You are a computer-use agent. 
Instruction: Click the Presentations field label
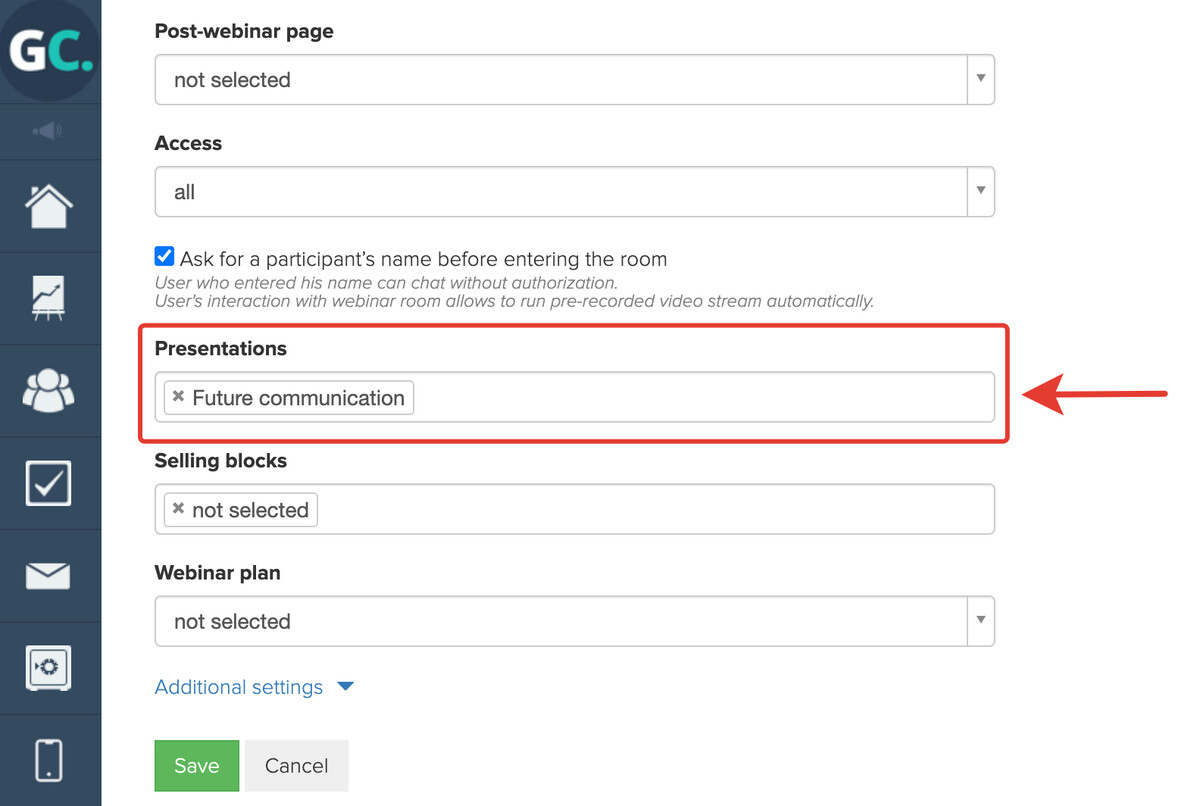tap(220, 348)
